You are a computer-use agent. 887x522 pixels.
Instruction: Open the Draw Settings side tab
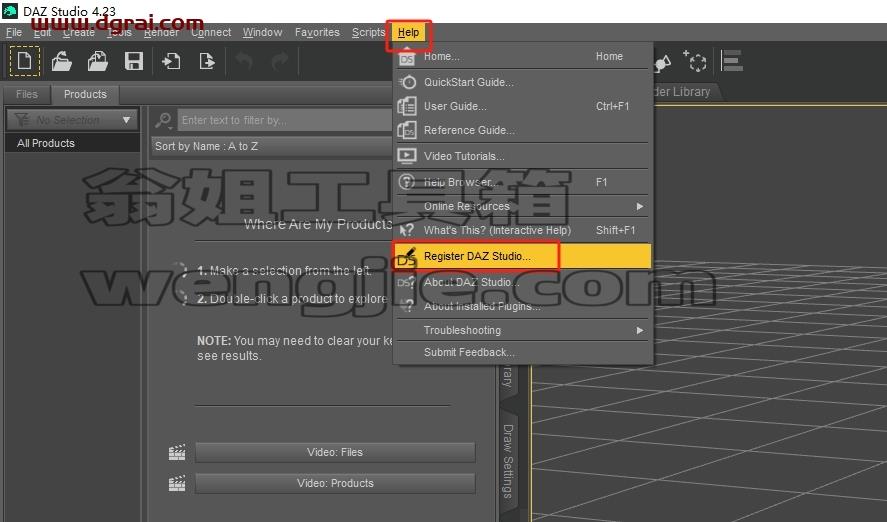[508, 461]
